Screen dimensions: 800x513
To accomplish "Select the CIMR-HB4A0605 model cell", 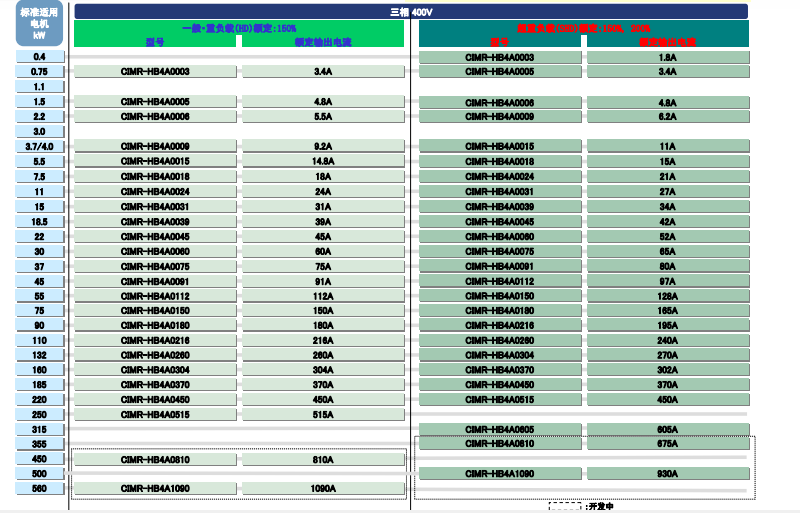I will (x=500, y=429).
